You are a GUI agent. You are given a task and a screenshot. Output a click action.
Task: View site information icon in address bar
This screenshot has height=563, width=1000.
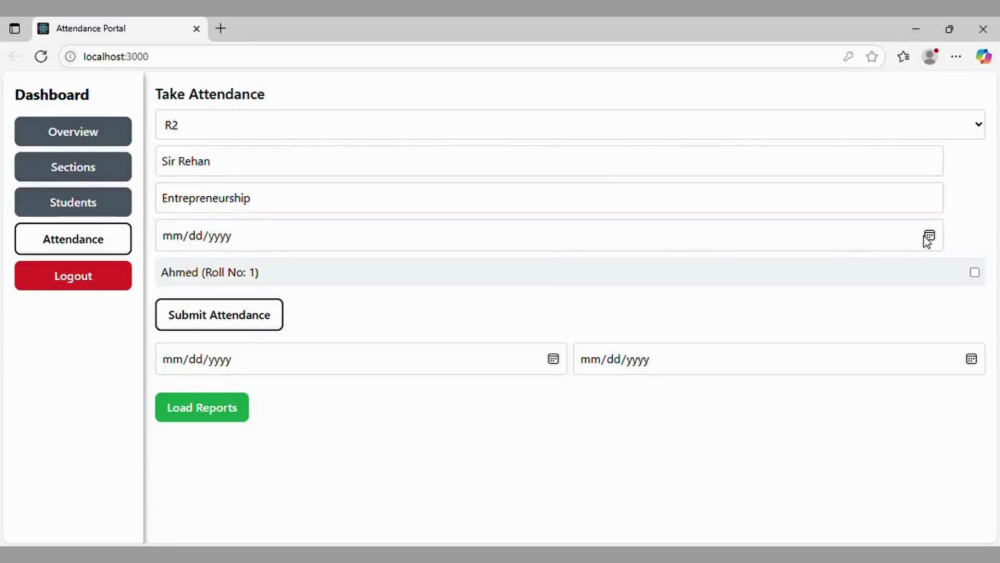[70, 57]
